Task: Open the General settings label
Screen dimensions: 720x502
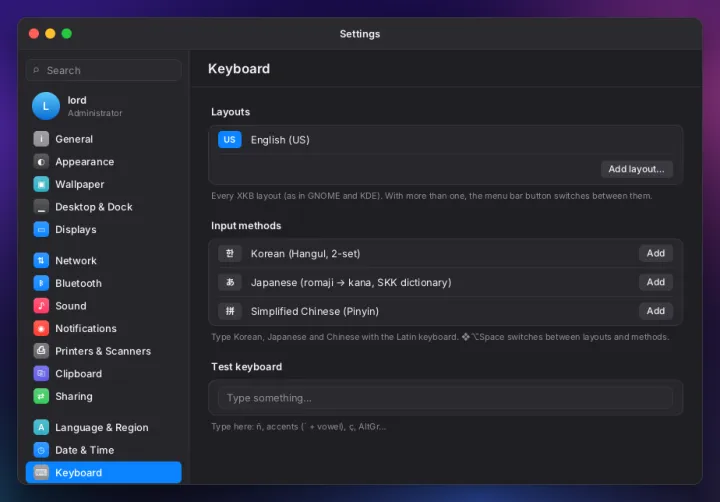Action: [x=74, y=139]
